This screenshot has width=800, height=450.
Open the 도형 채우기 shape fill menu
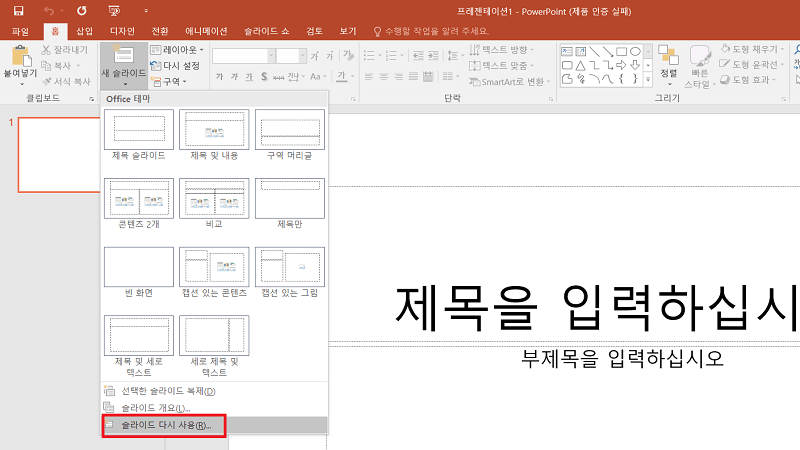752,49
